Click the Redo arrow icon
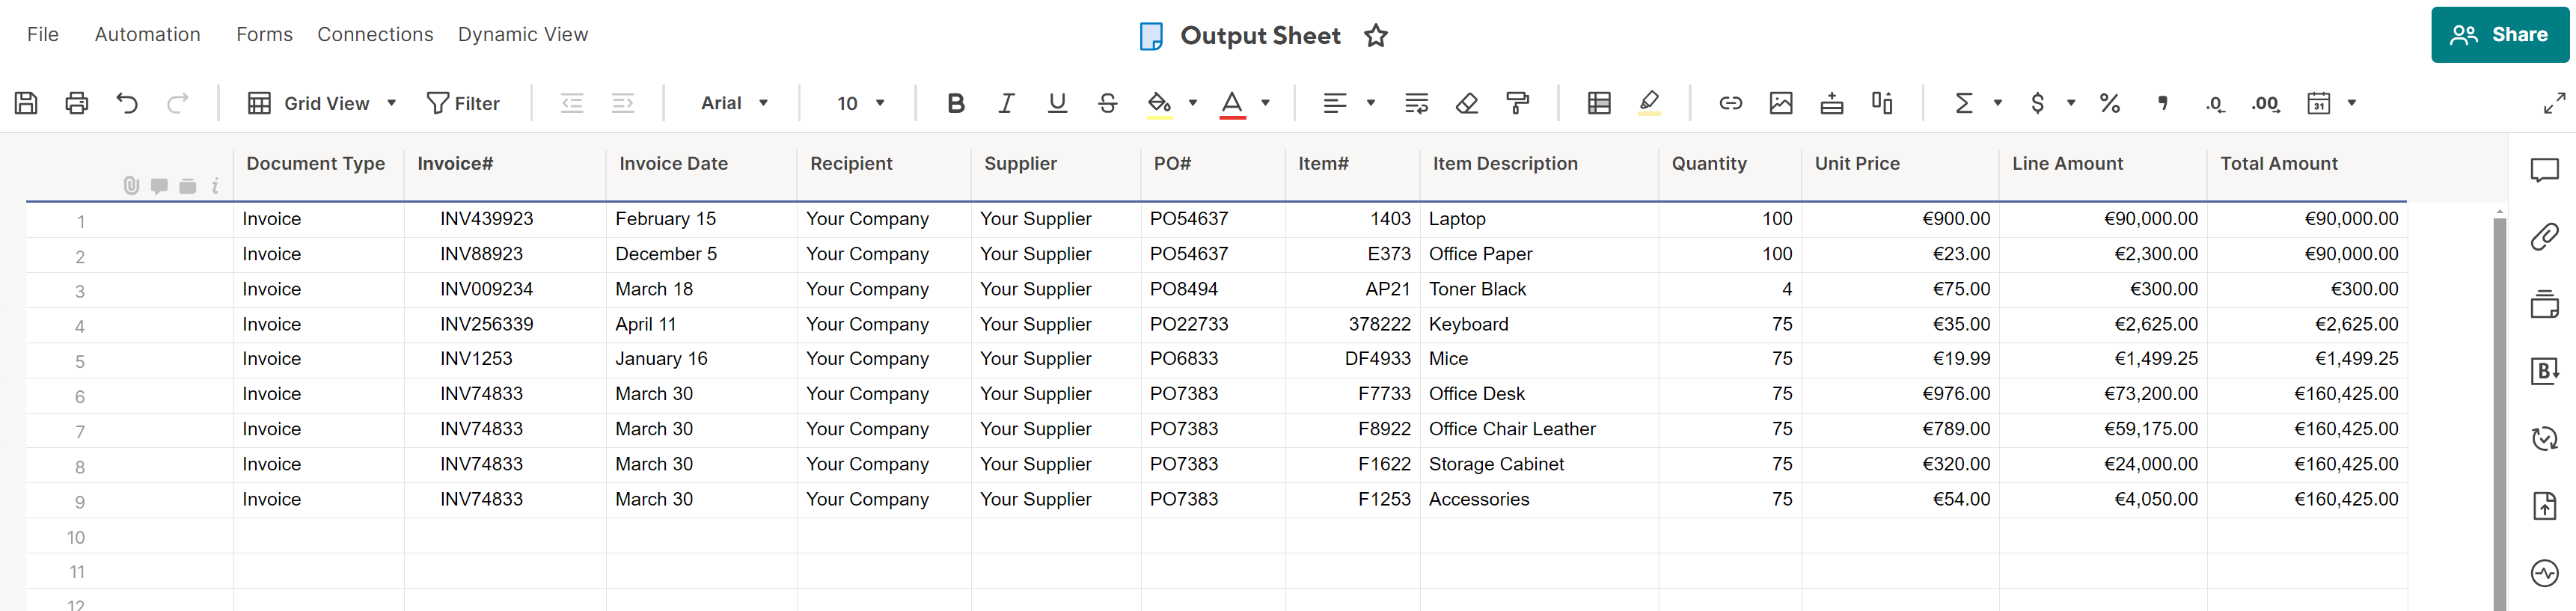The image size is (2576, 611). tap(178, 103)
